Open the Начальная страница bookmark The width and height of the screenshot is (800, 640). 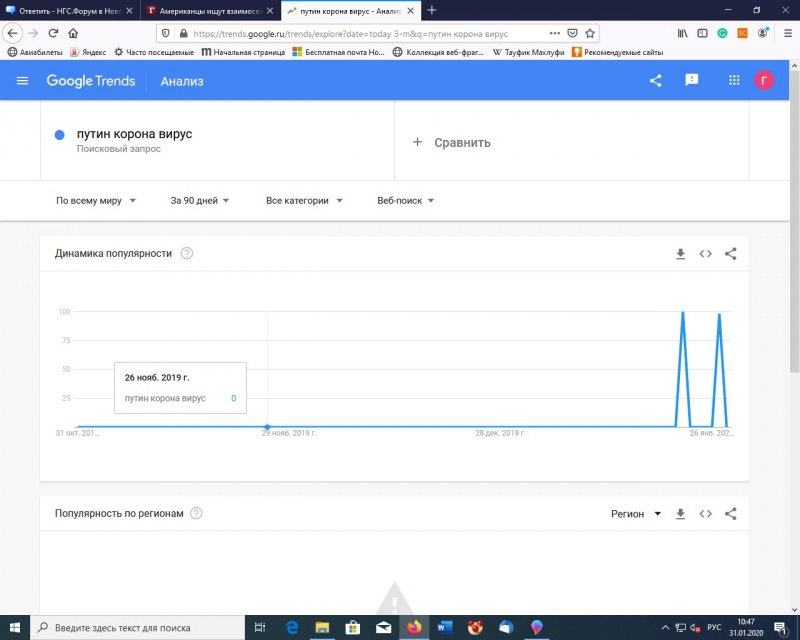tap(243, 52)
